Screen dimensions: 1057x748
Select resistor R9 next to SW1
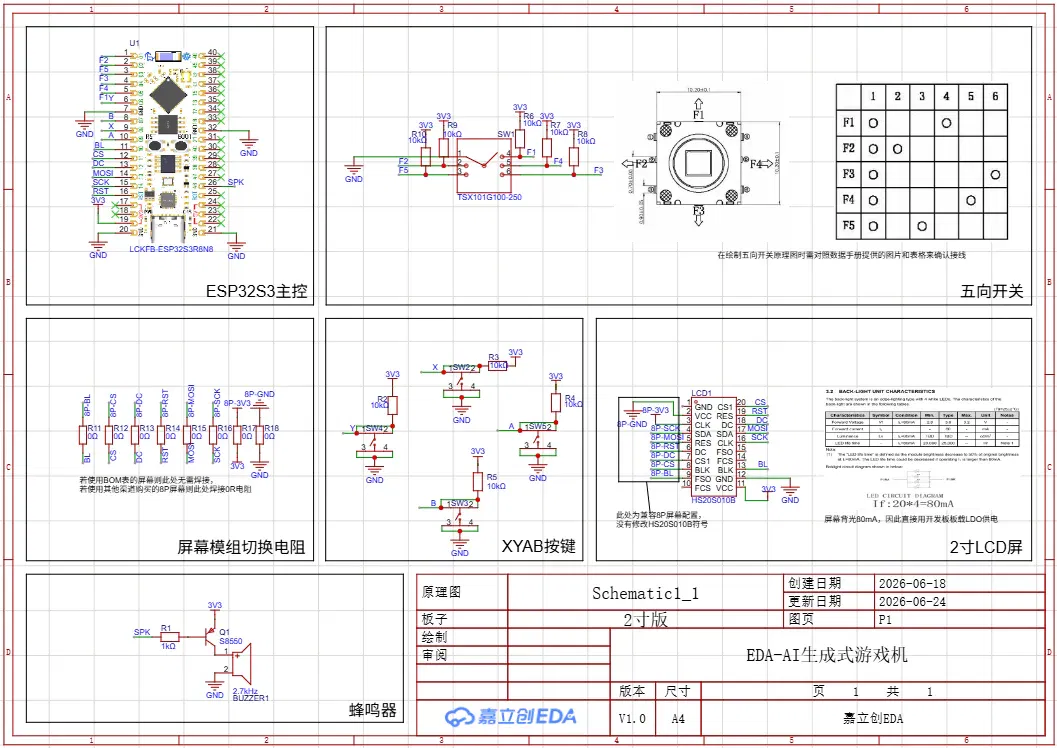(444, 148)
